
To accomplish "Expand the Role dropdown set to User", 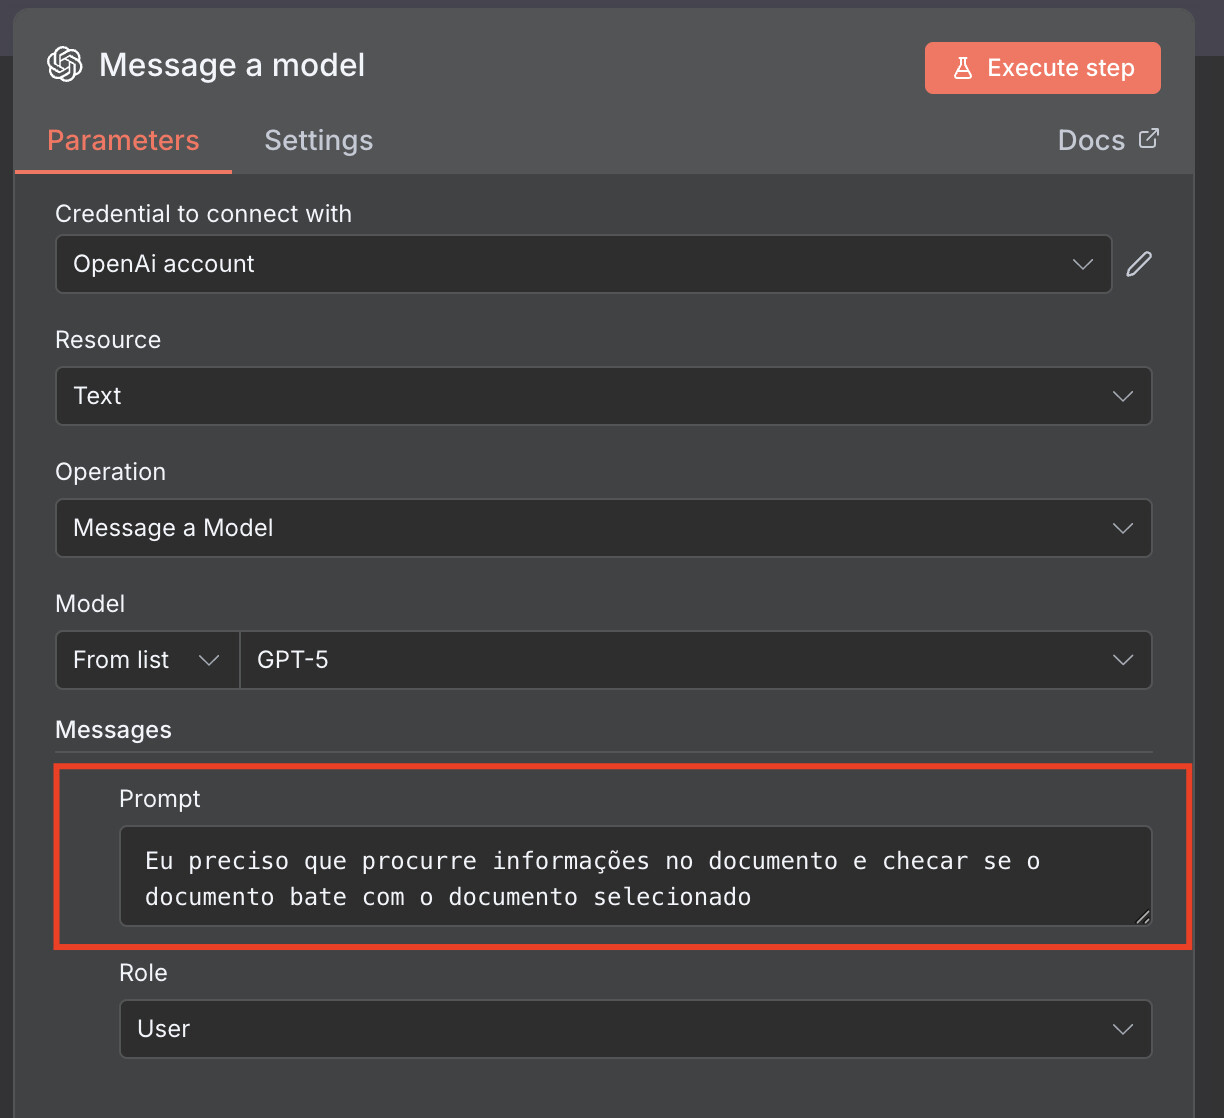I will pyautogui.click(x=635, y=1029).
